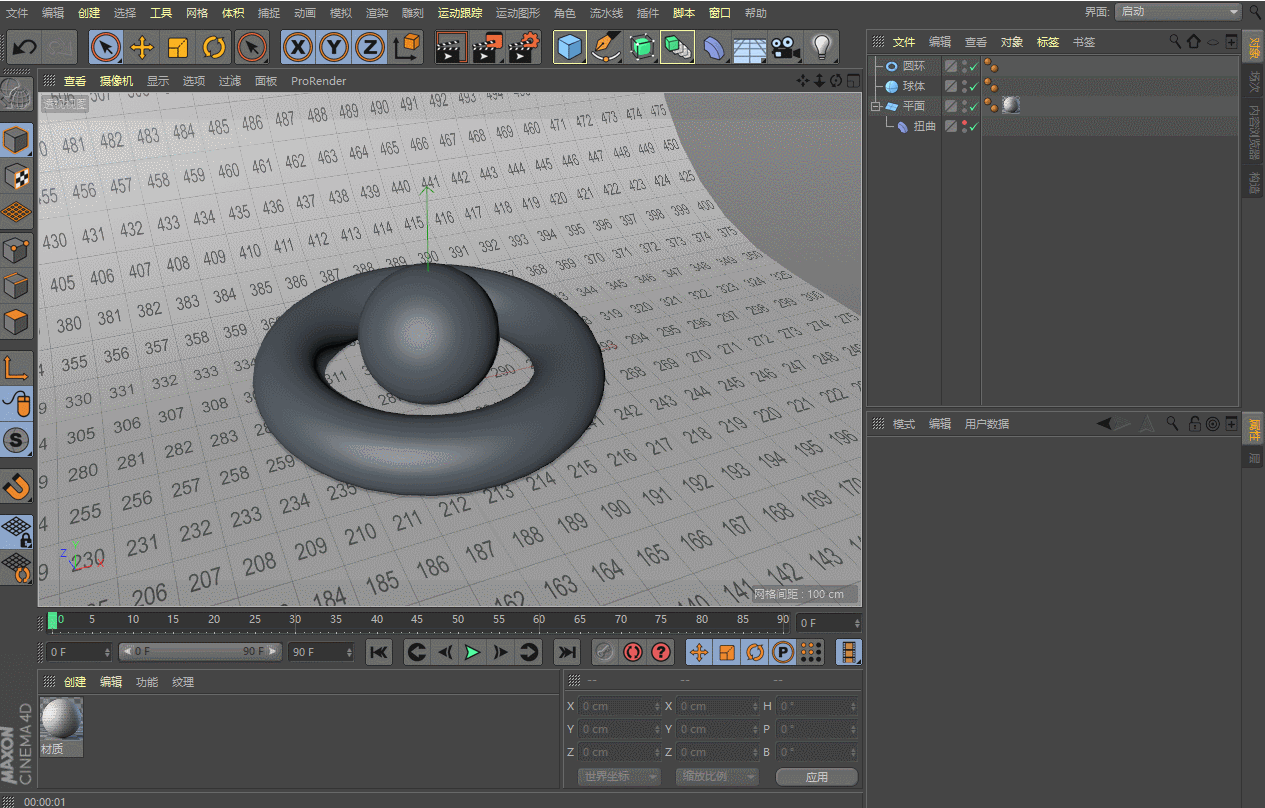Click the 应用 button
1265x808 pixels.
click(x=816, y=777)
